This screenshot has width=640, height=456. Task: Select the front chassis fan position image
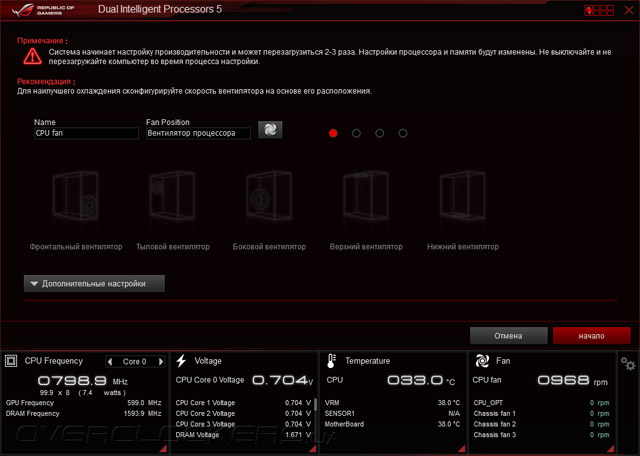pos(76,196)
